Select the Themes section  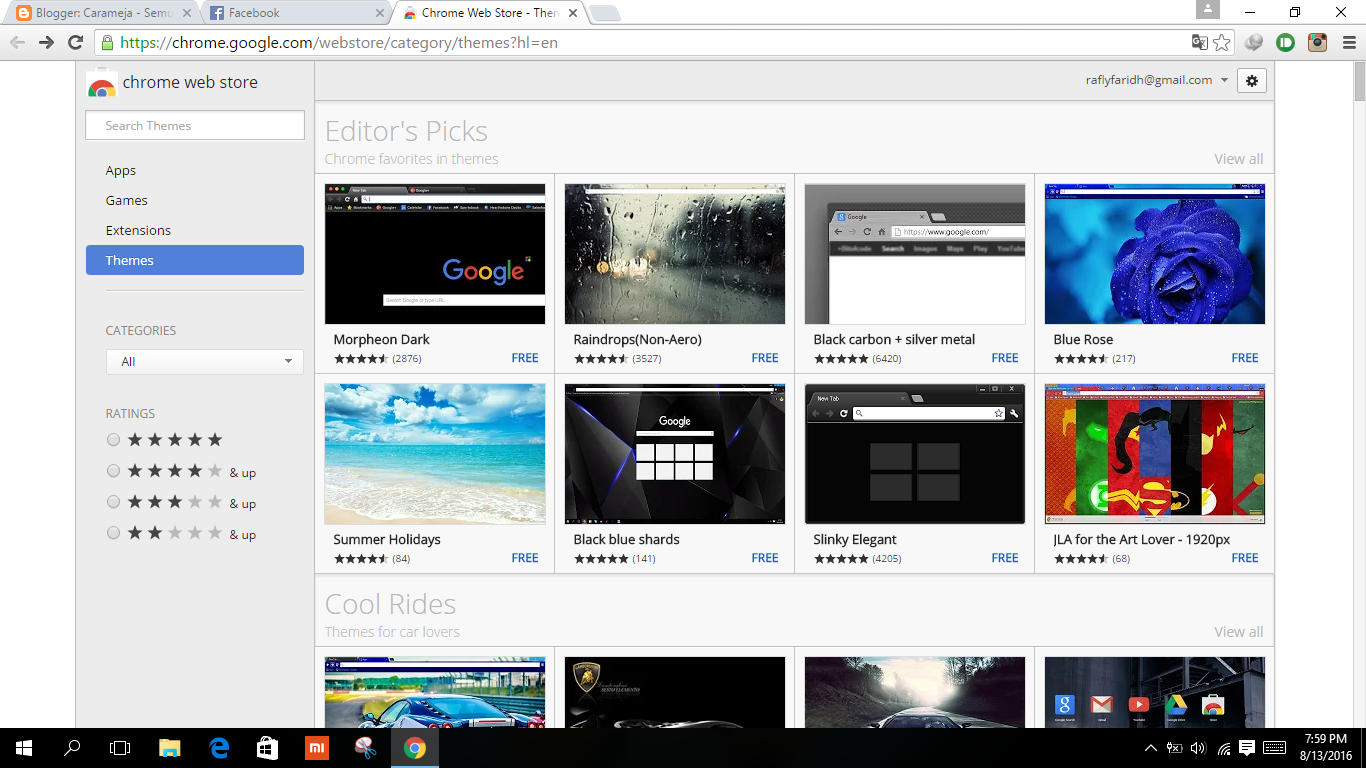[x=195, y=260]
